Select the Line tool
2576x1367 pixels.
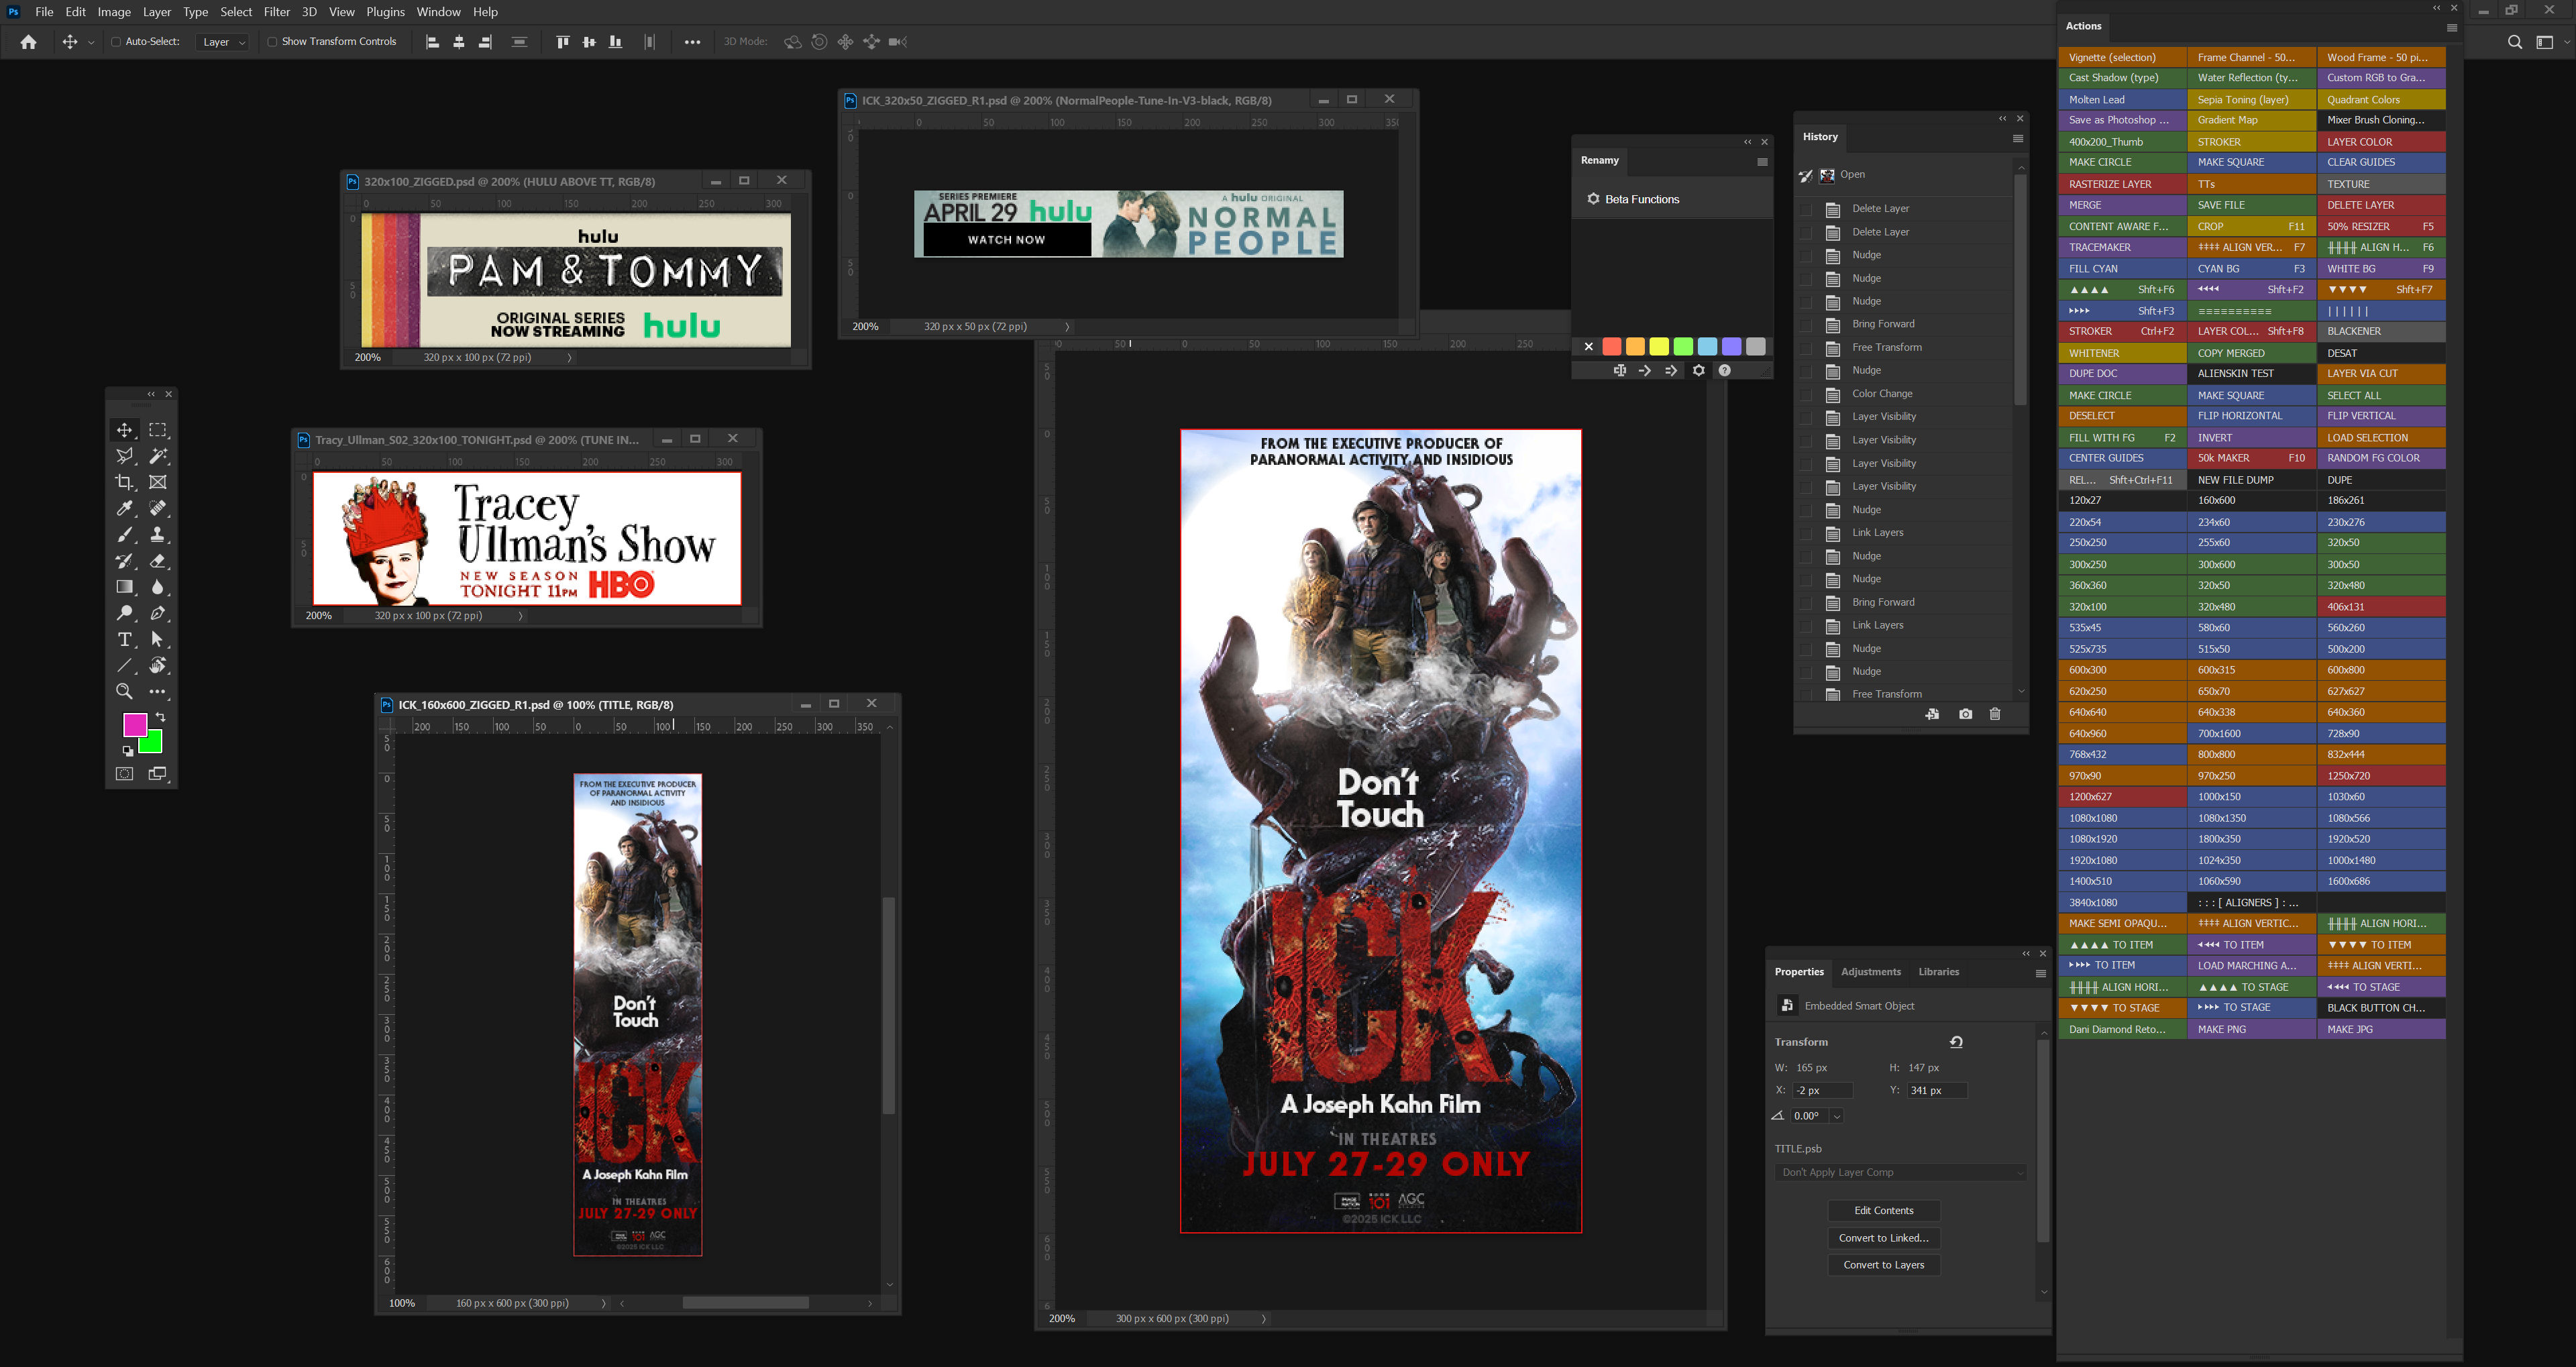tap(124, 665)
